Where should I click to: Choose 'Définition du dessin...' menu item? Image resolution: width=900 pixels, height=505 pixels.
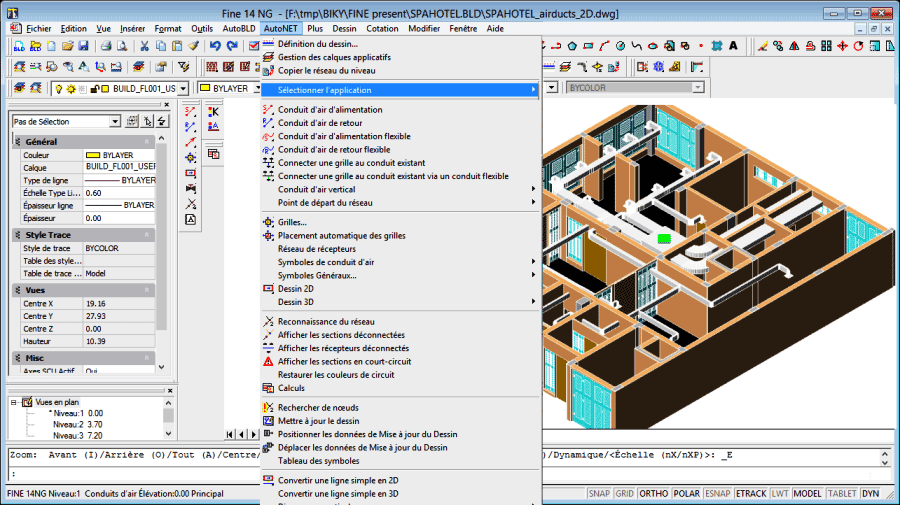coord(400,44)
